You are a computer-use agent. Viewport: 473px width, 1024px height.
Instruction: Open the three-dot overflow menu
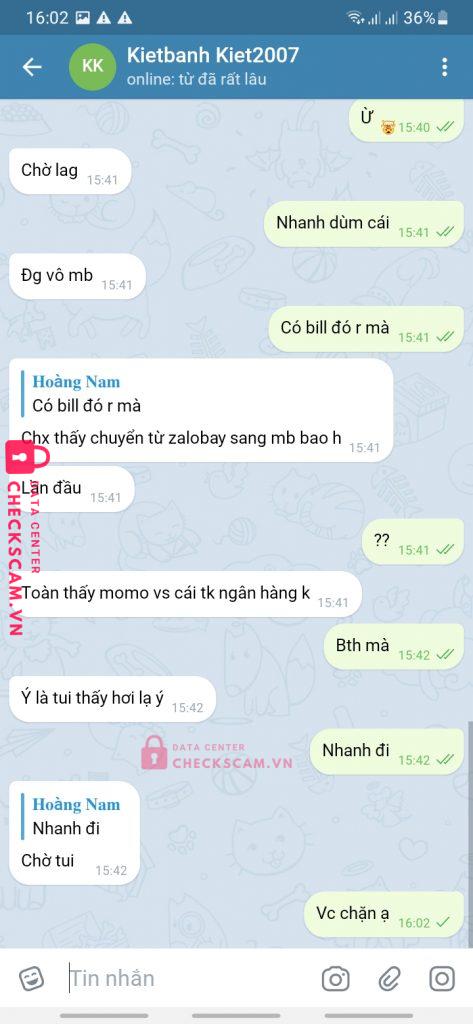[444, 67]
